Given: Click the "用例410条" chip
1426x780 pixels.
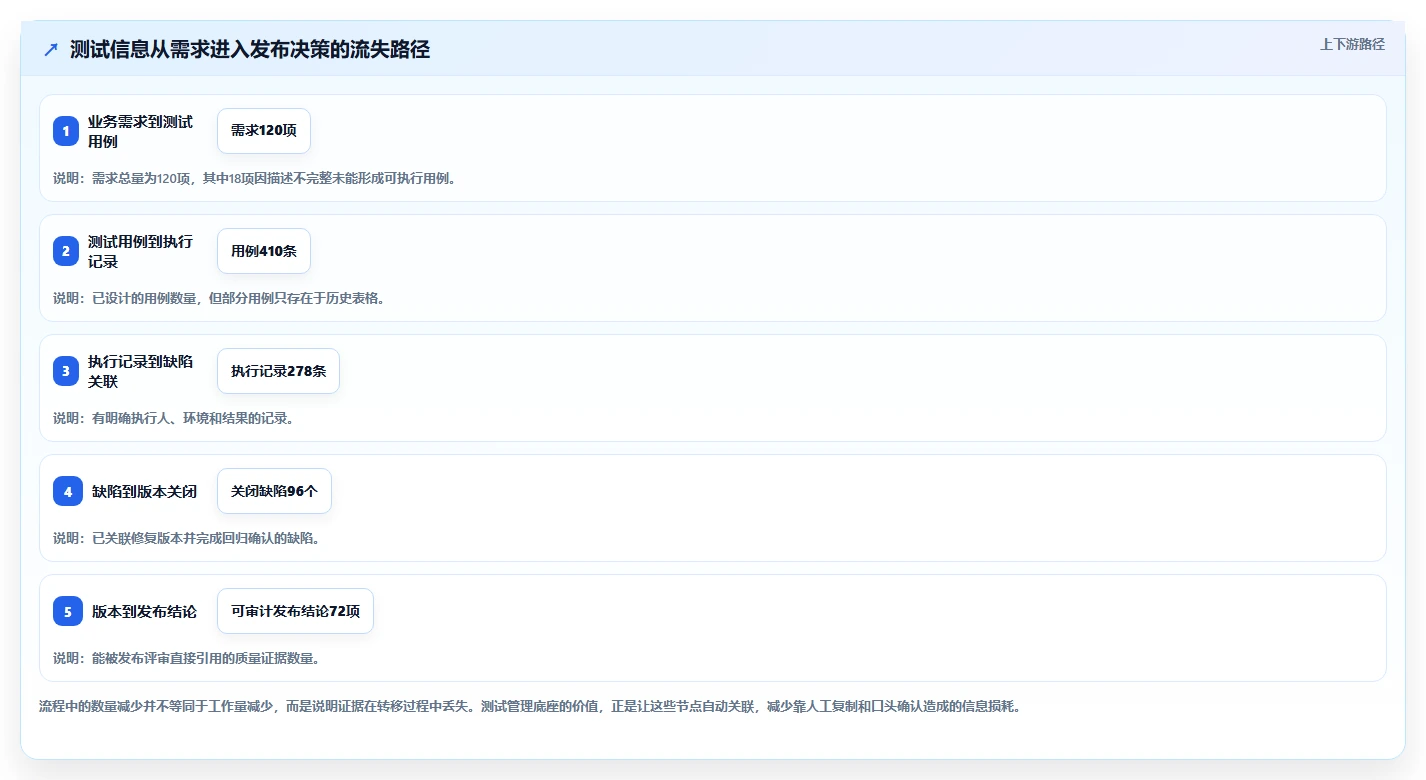Looking at the screenshot, I should pyautogui.click(x=264, y=251).
